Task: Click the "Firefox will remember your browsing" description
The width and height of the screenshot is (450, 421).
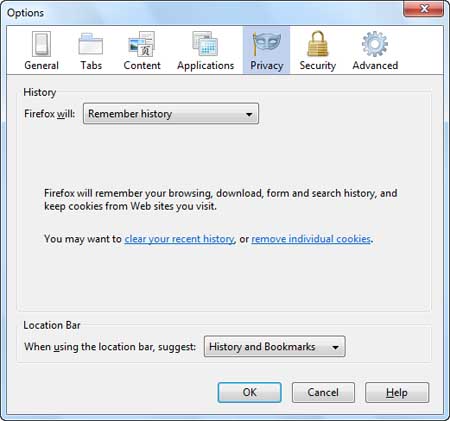Action: click(x=221, y=200)
